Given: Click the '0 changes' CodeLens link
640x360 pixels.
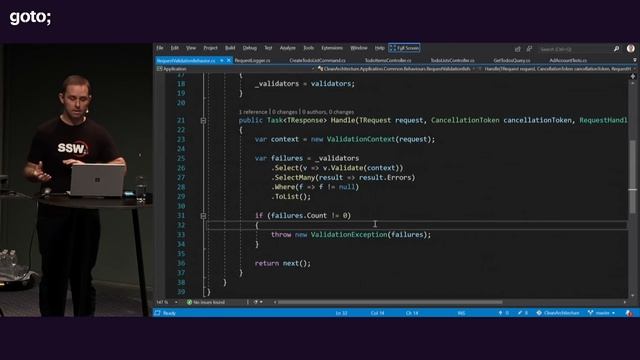Looking at the screenshot, I should coord(285,112).
